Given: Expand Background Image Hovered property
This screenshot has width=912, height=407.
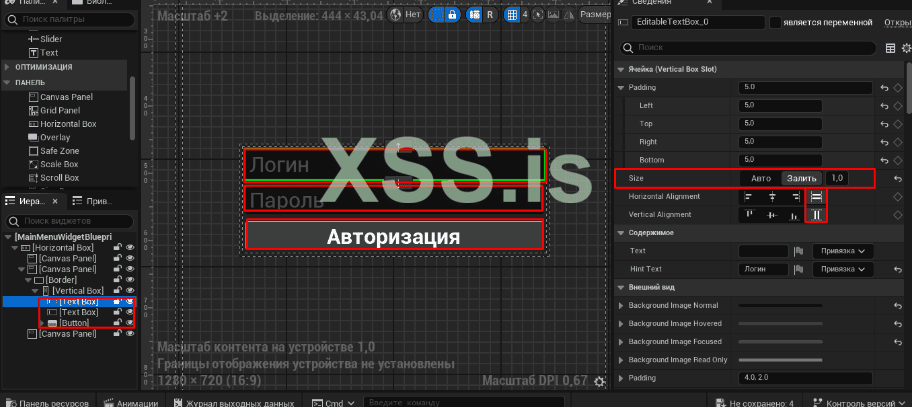Looking at the screenshot, I should click(622, 324).
